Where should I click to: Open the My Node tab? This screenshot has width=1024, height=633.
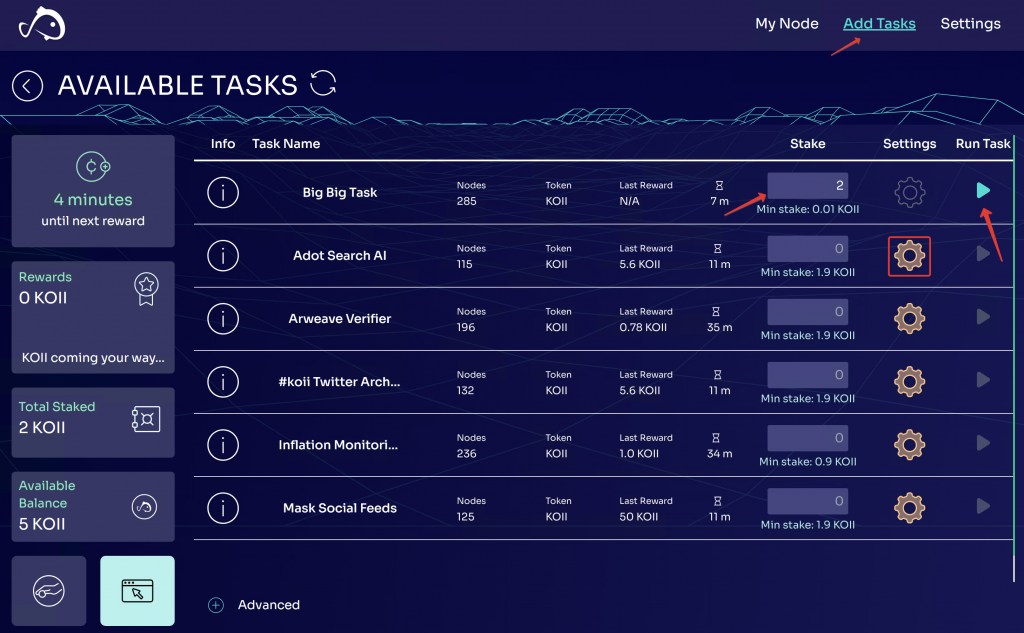(786, 24)
